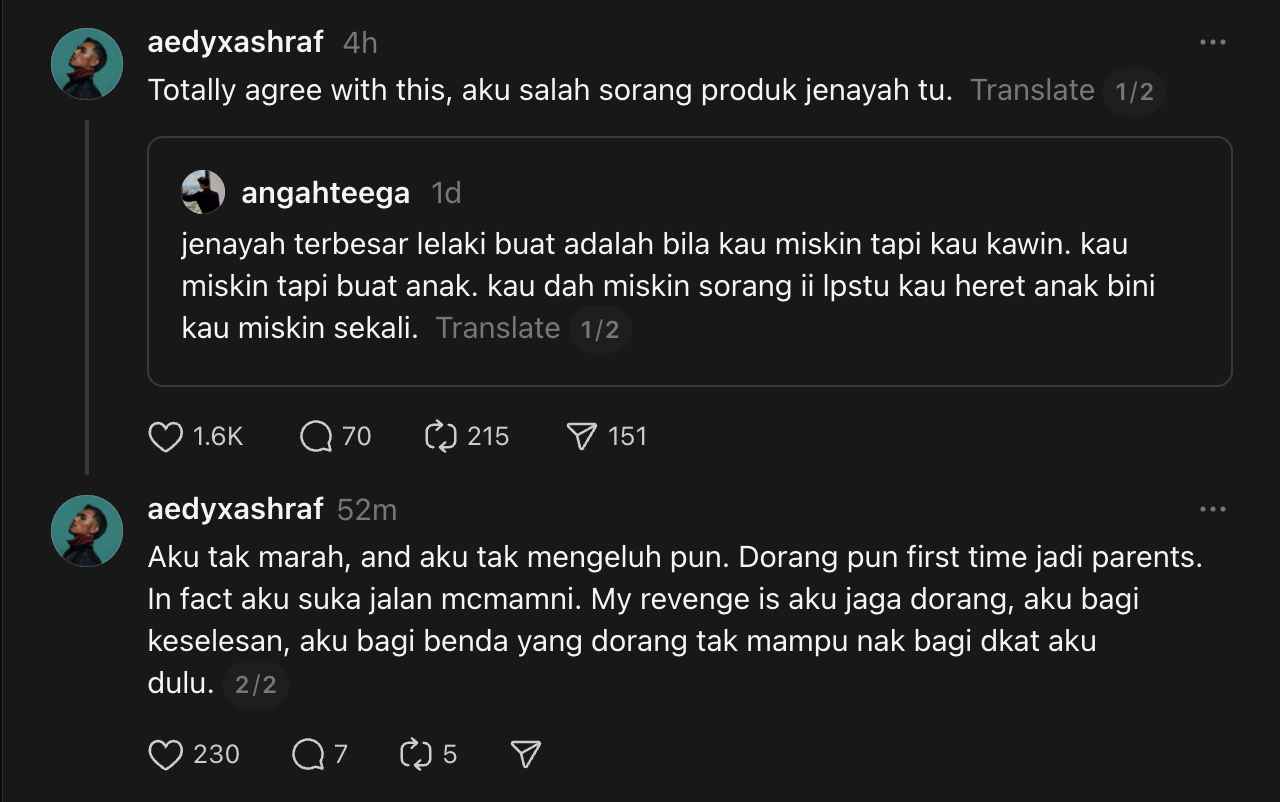The image size is (1280, 802).
Task: Click angahteega avatar in quoted post
Action: pyautogui.click(x=203, y=192)
